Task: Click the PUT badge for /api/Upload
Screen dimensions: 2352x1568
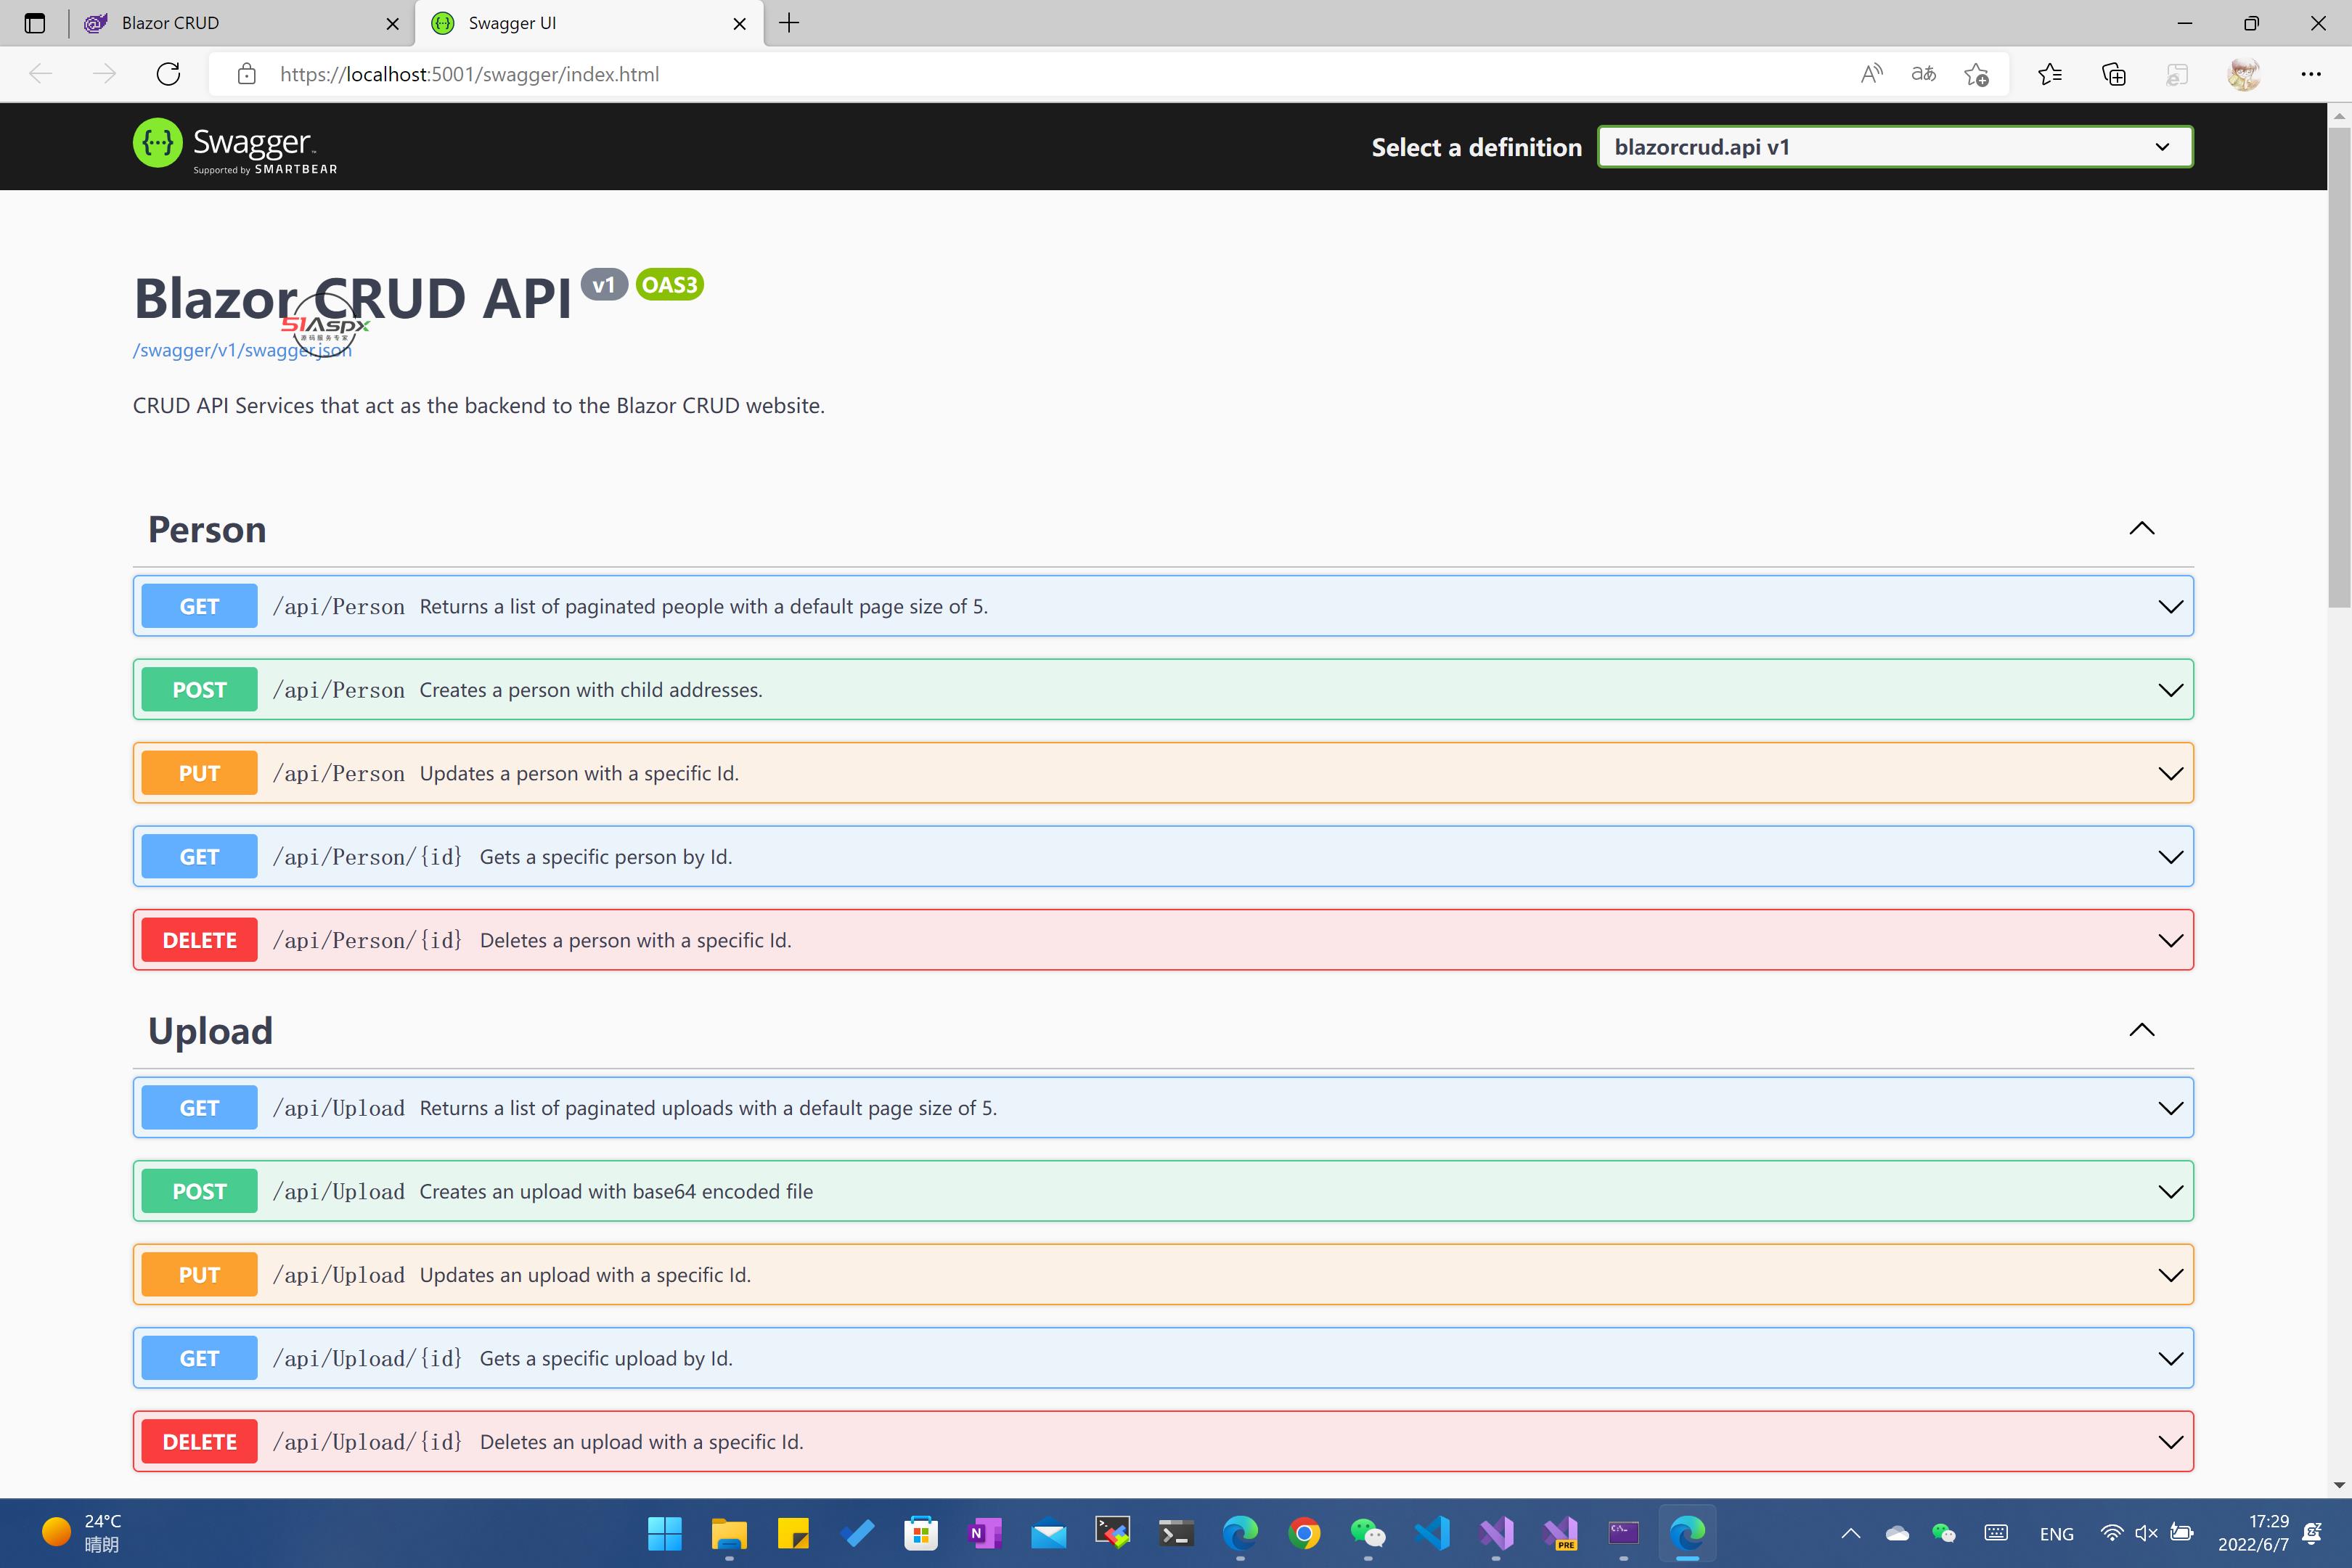Action: (199, 1275)
